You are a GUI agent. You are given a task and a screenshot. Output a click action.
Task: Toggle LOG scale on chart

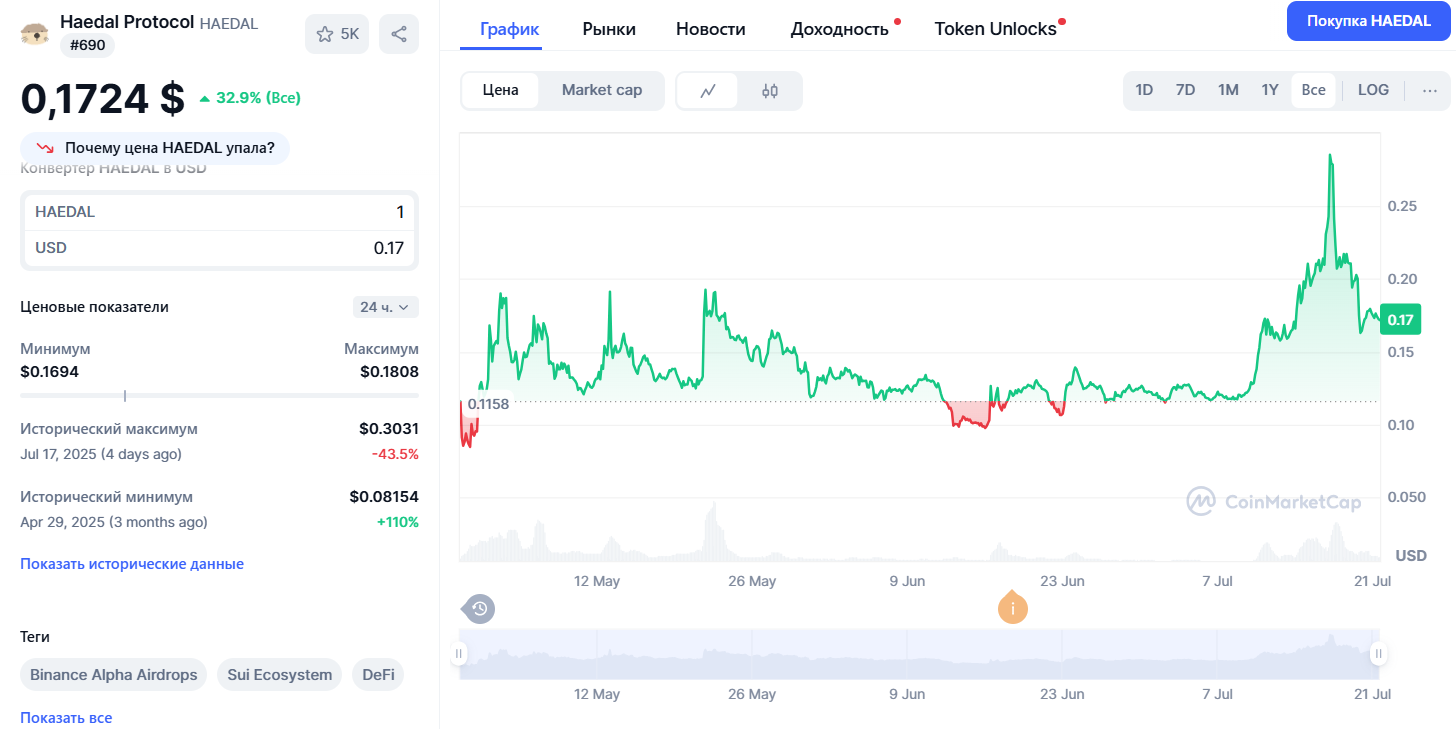coord(1373,90)
